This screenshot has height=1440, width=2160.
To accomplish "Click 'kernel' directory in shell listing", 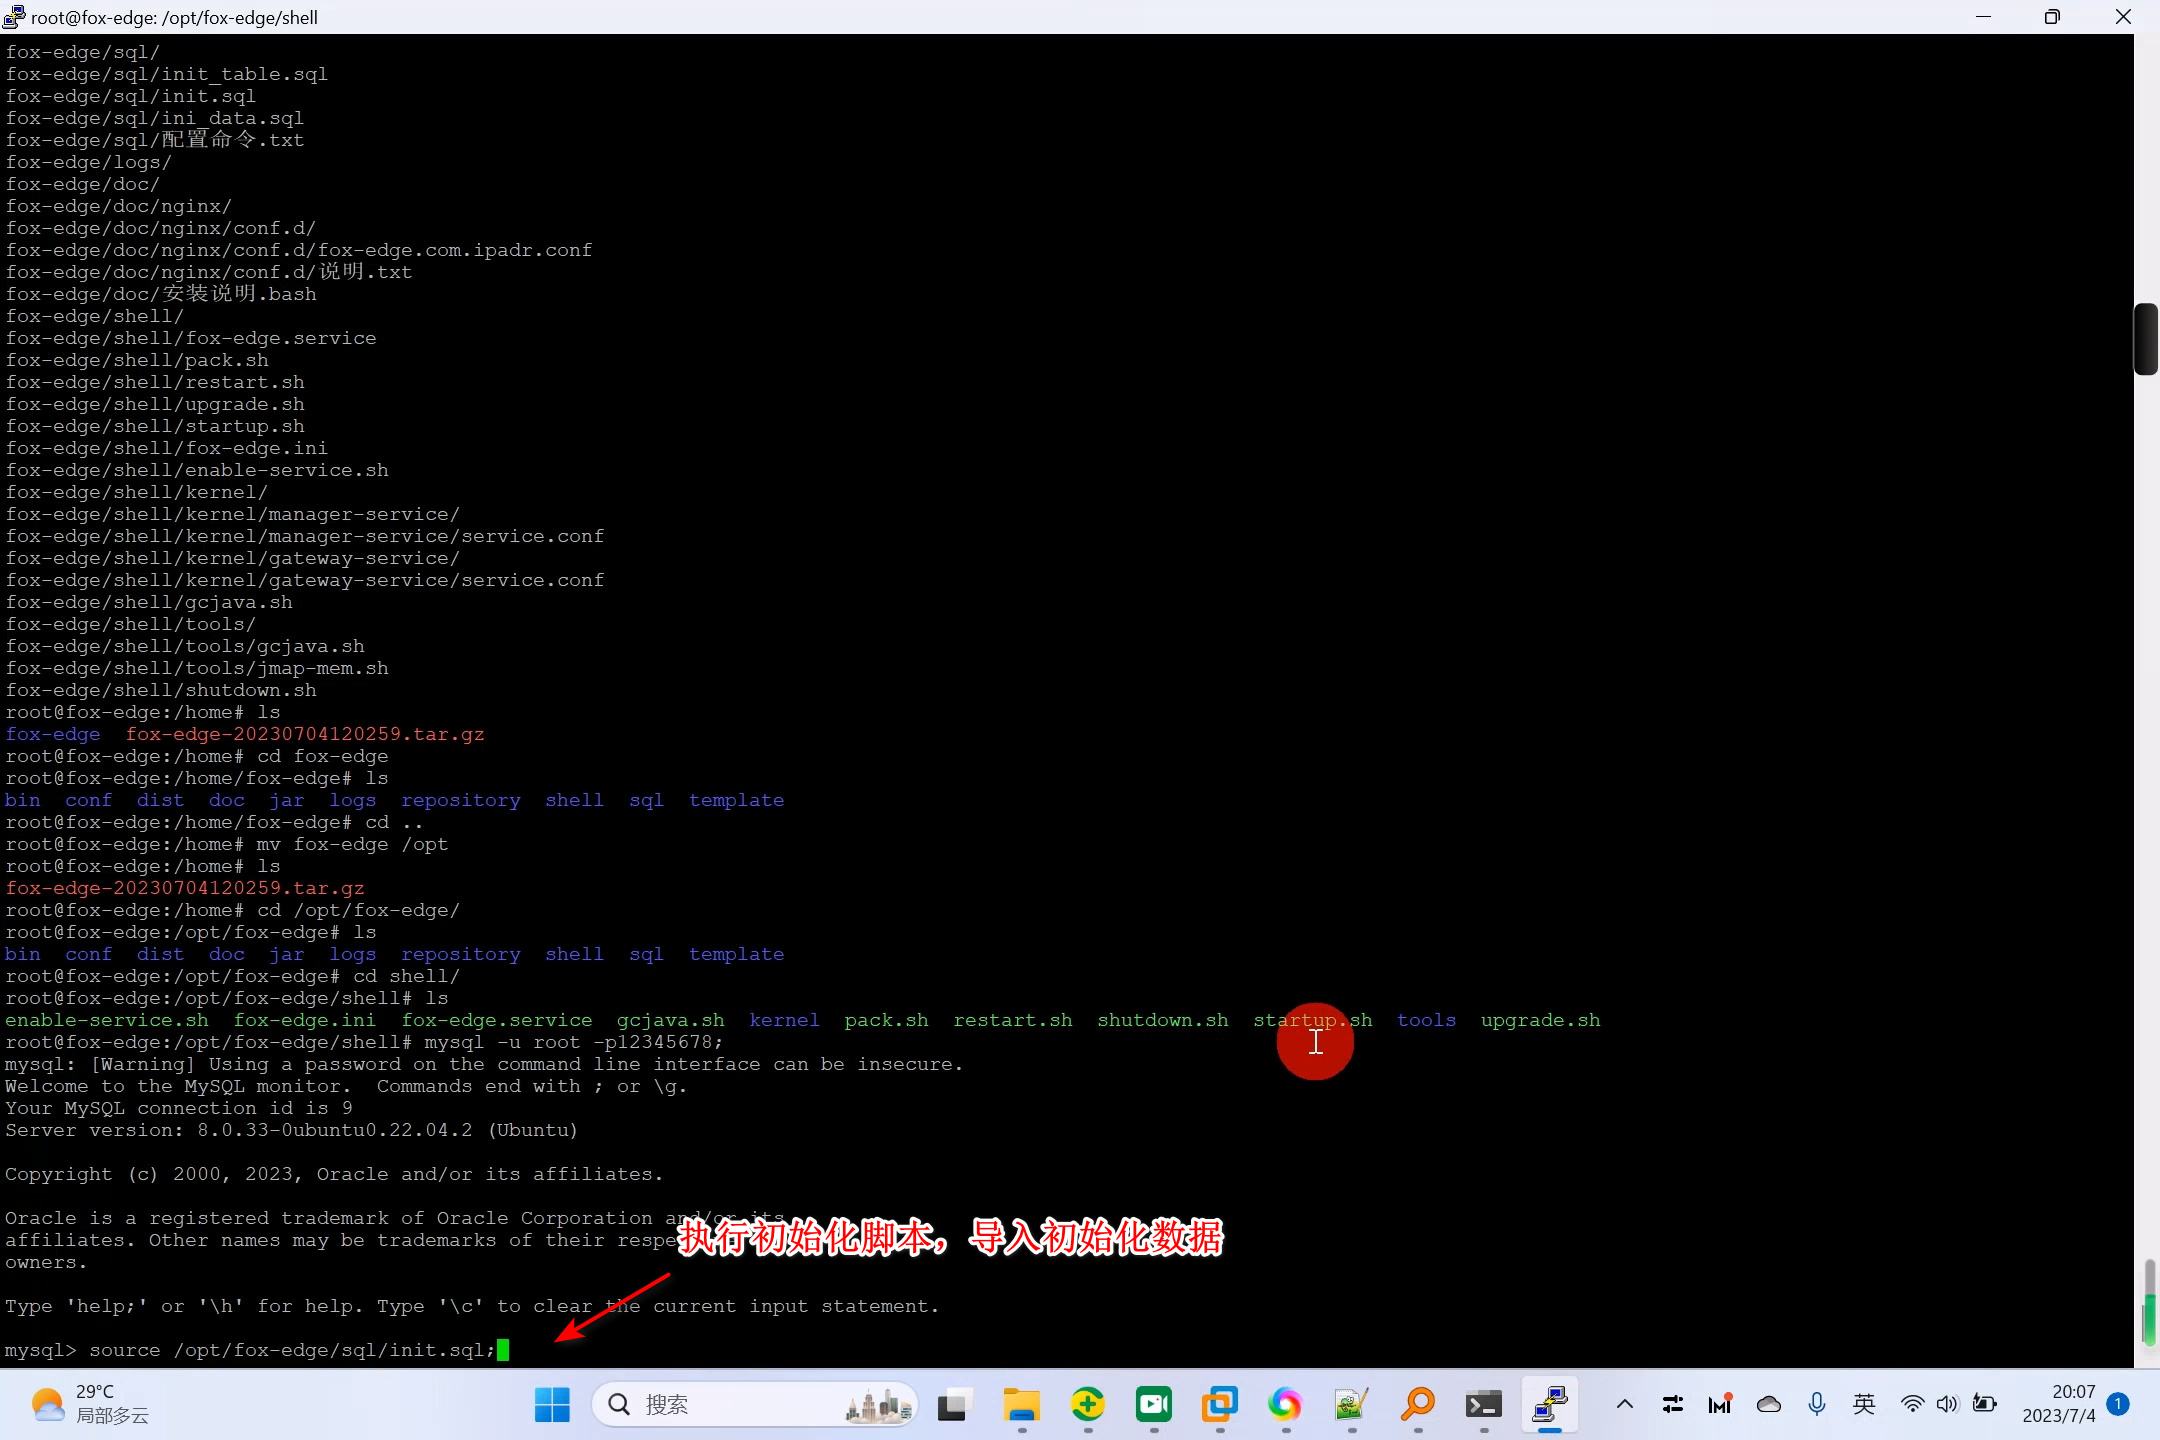I will 784,1020.
